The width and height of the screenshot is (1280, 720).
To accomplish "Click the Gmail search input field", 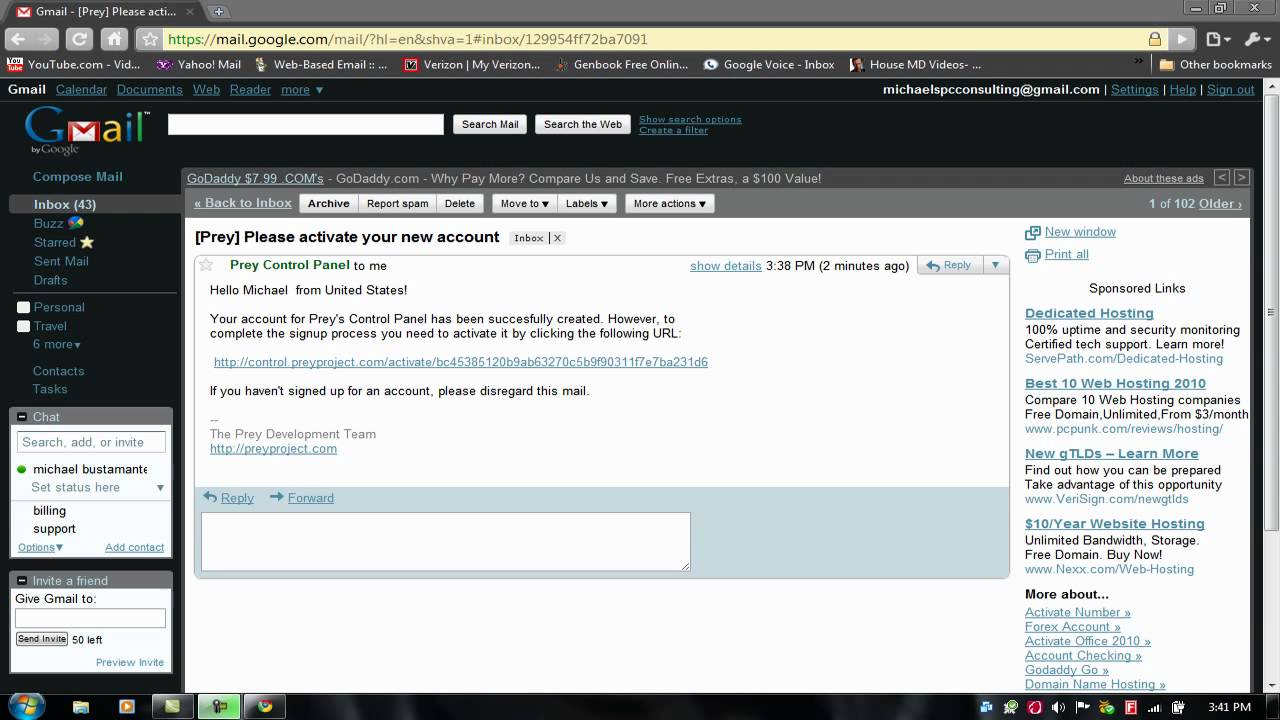I will 306,124.
